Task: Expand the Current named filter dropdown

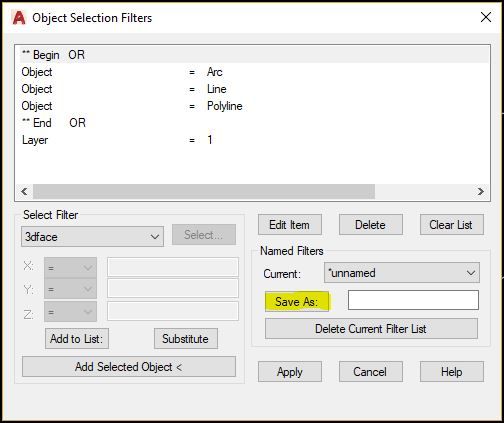Action: coord(402,273)
